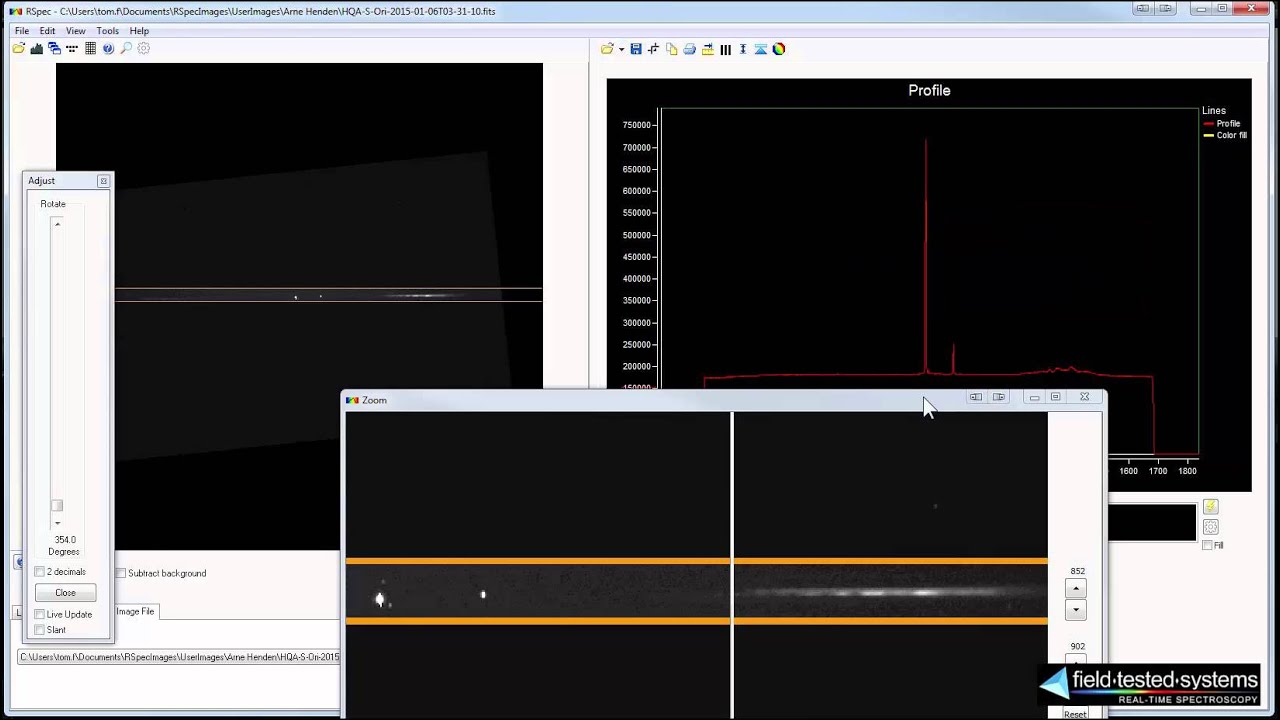Print the profile graph

click(690, 49)
